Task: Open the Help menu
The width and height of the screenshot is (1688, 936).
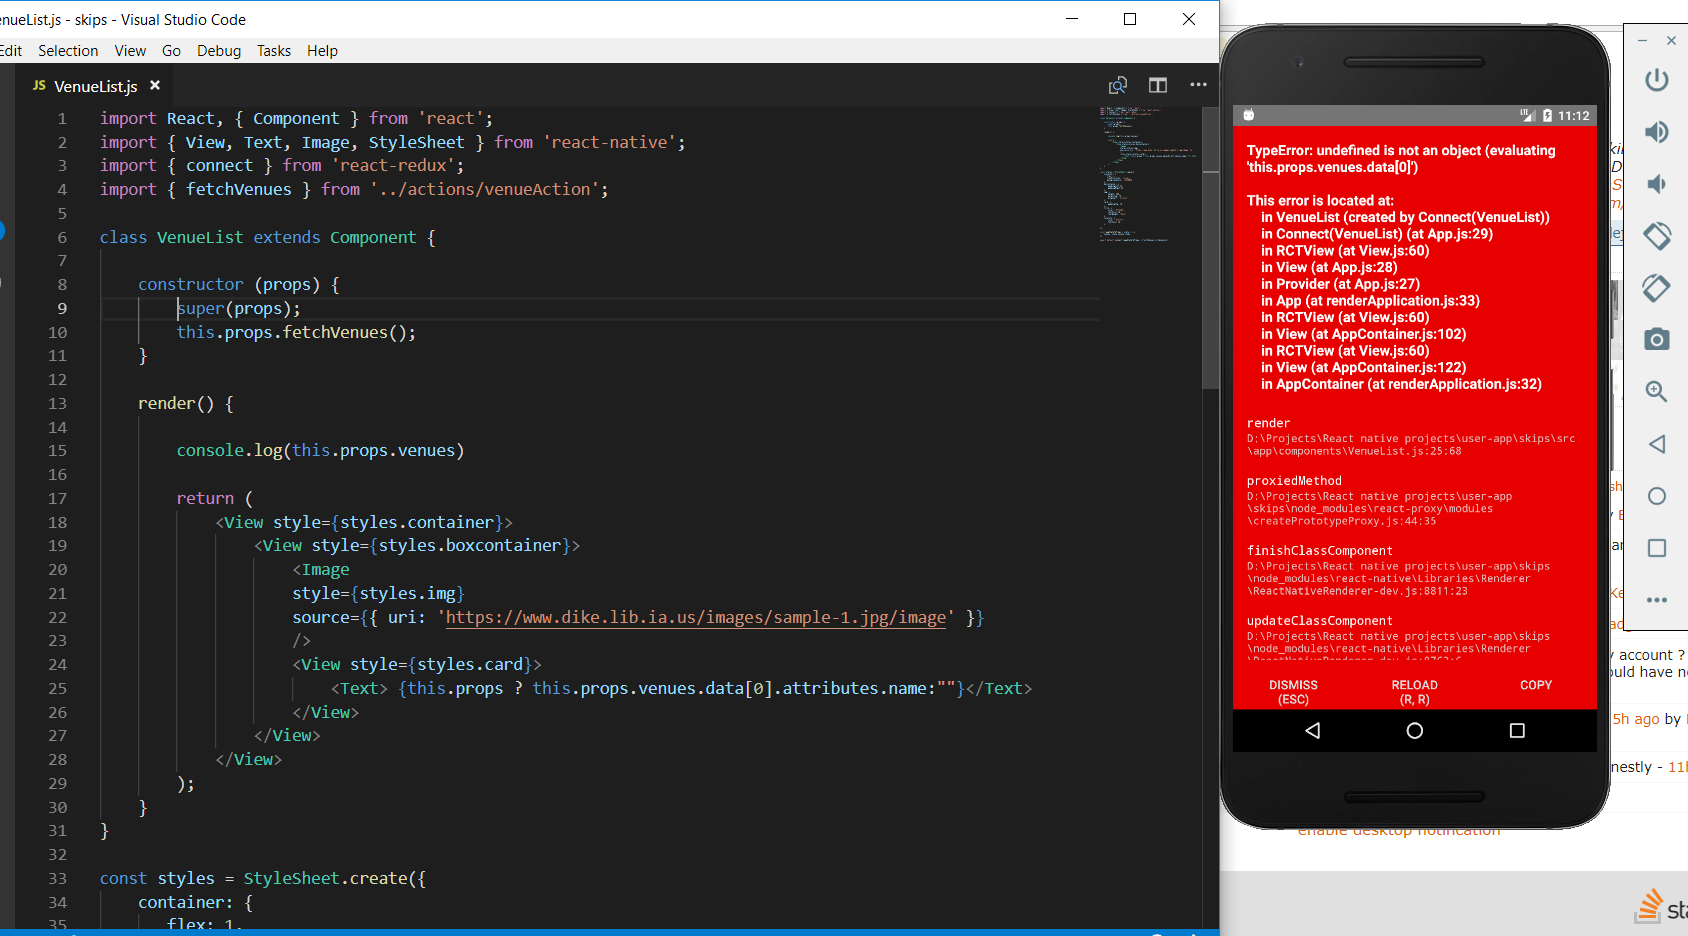Action: coord(322,51)
